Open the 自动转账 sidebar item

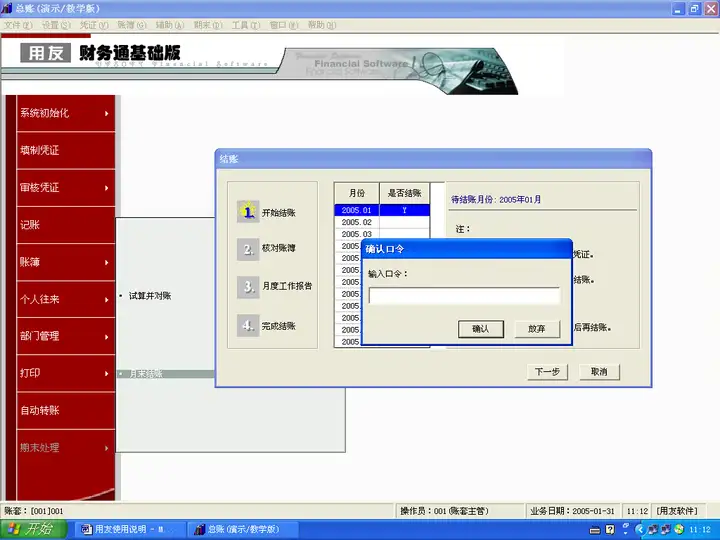coord(66,410)
